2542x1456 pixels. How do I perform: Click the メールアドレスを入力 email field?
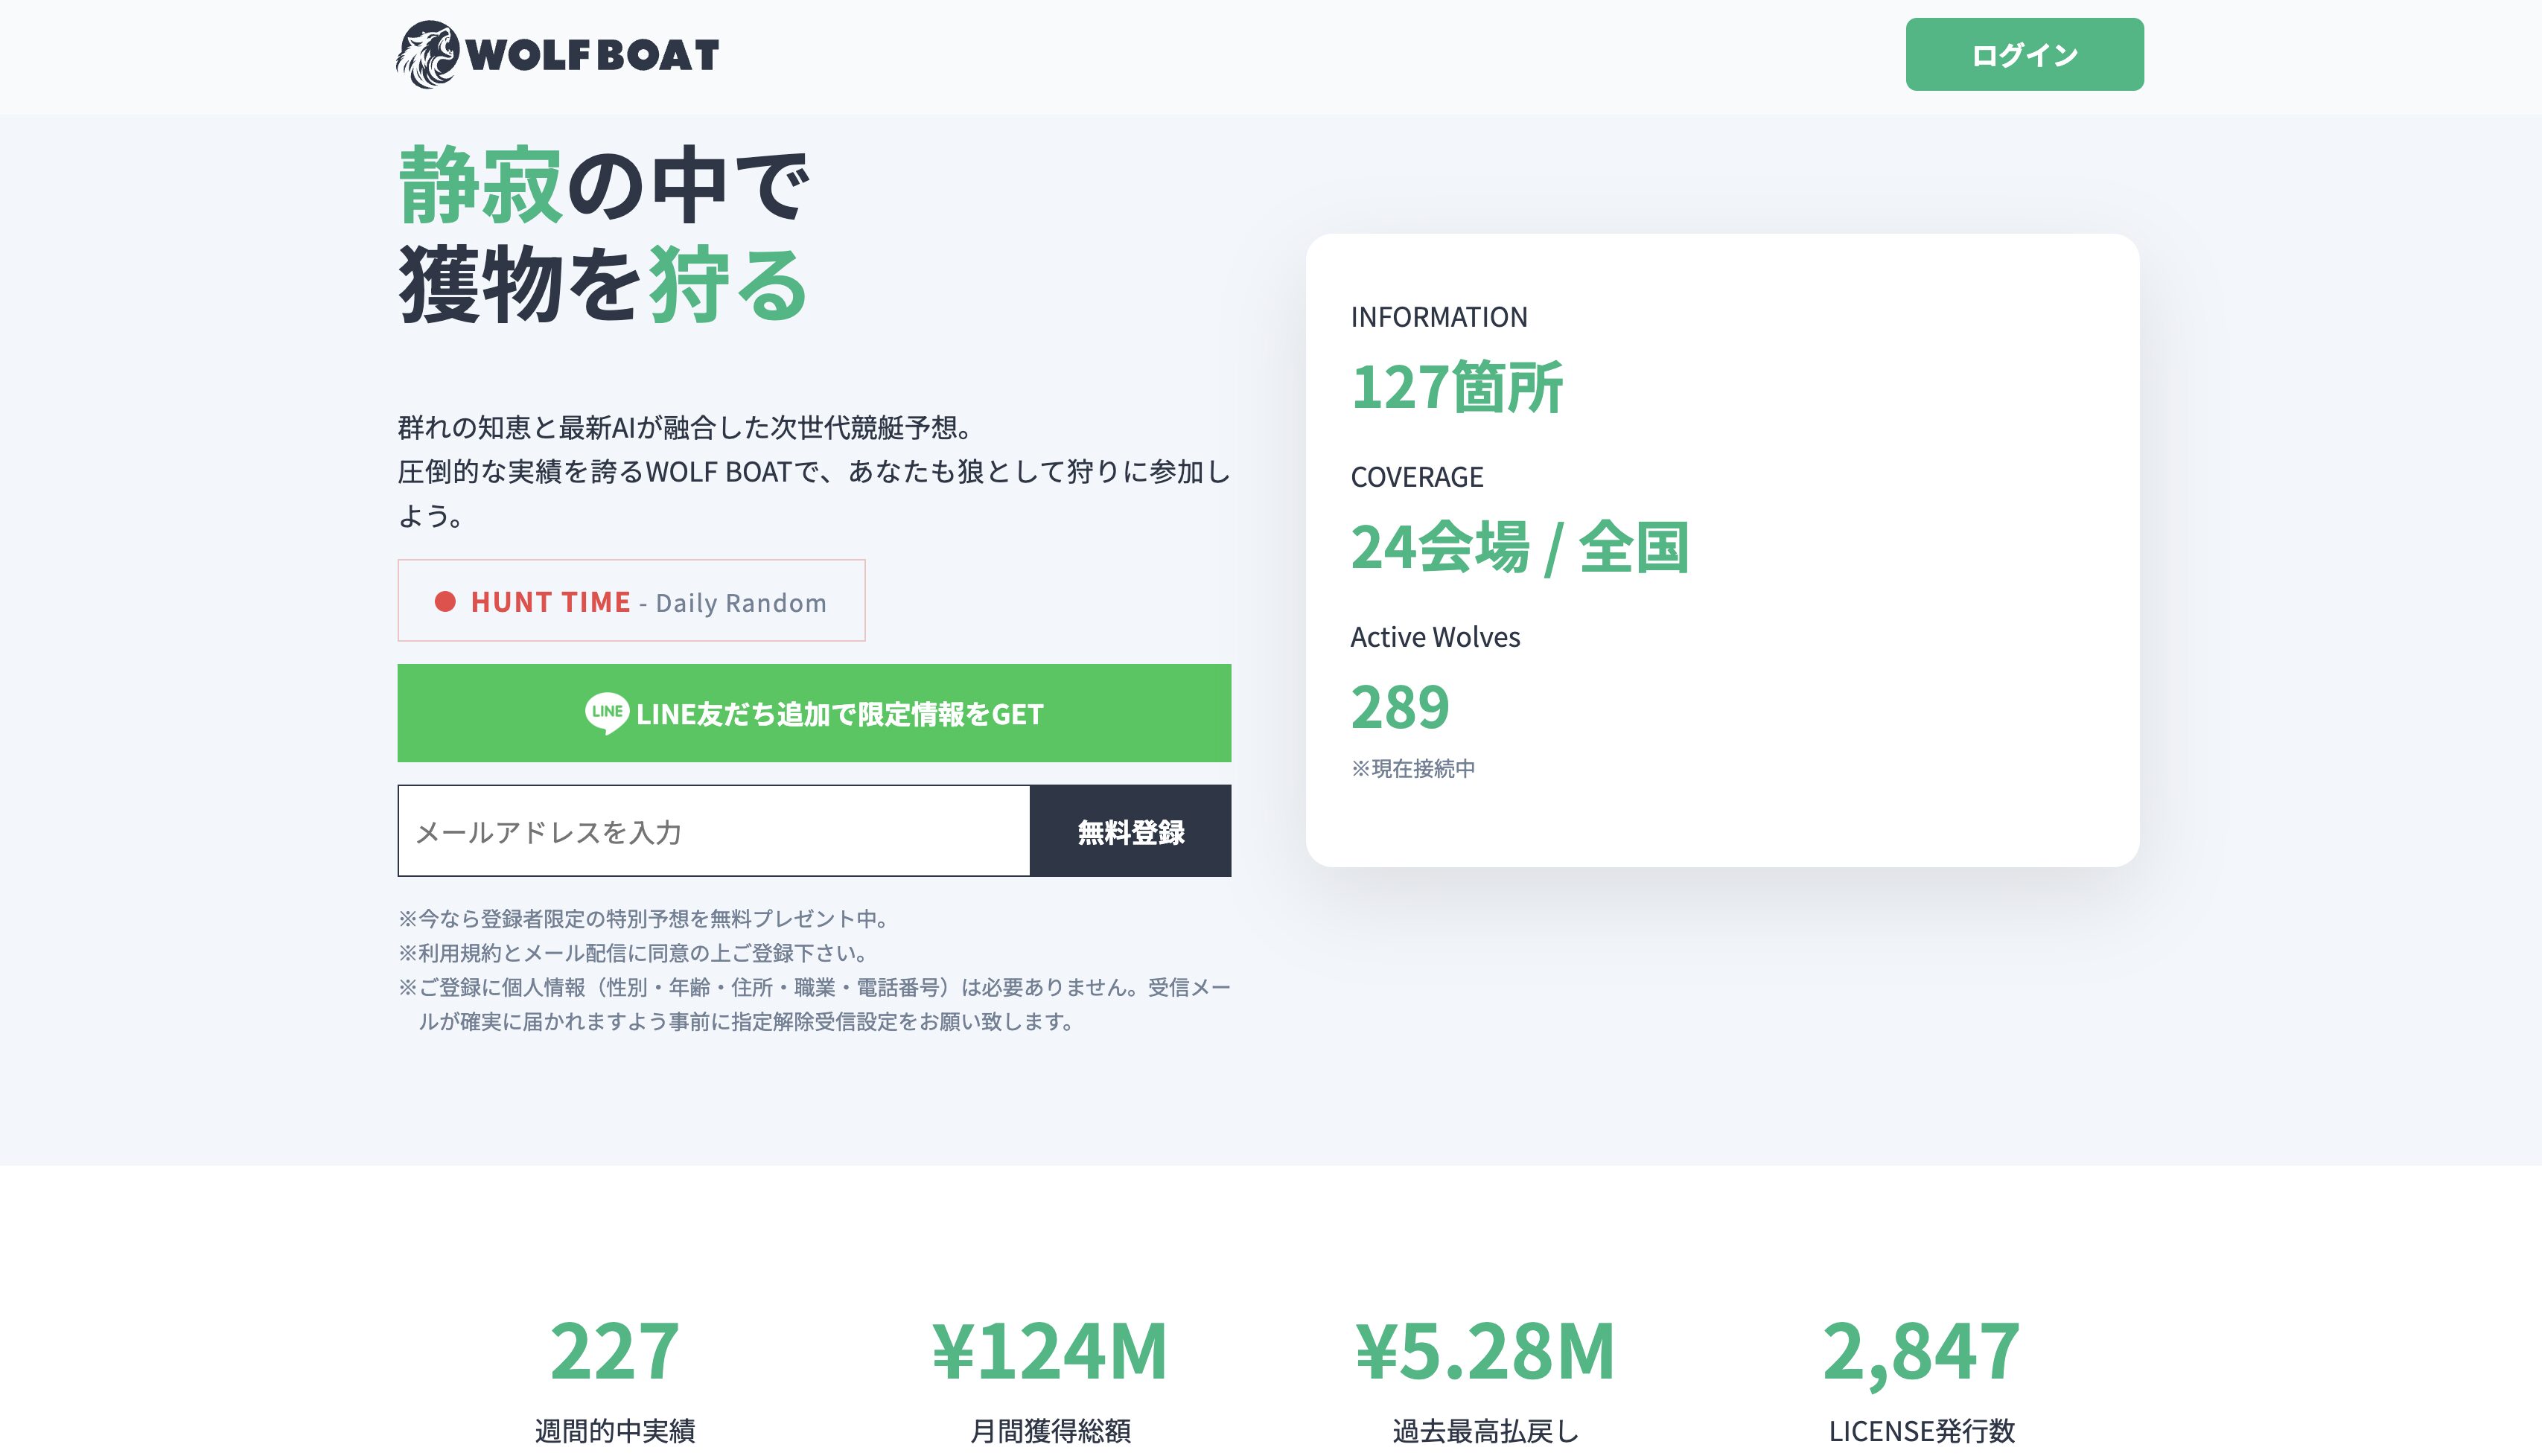coord(713,831)
